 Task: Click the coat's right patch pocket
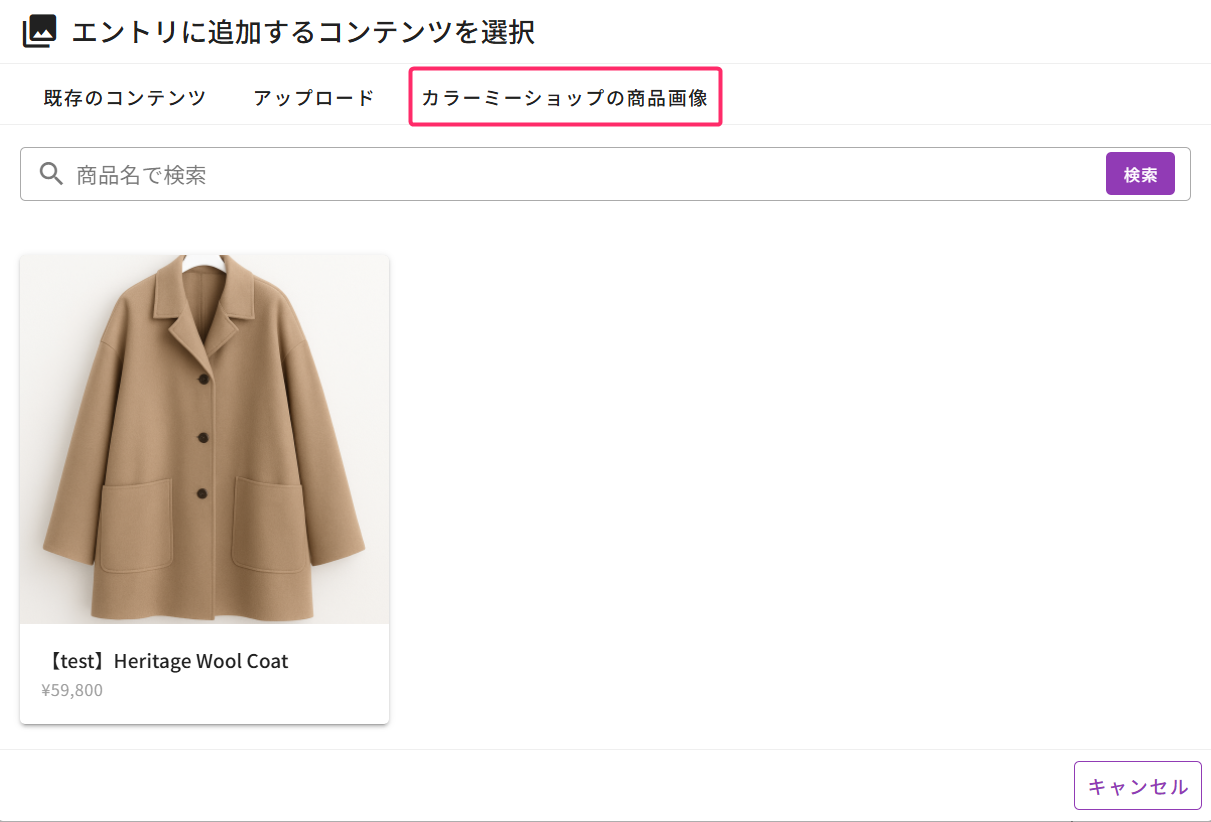point(268,523)
